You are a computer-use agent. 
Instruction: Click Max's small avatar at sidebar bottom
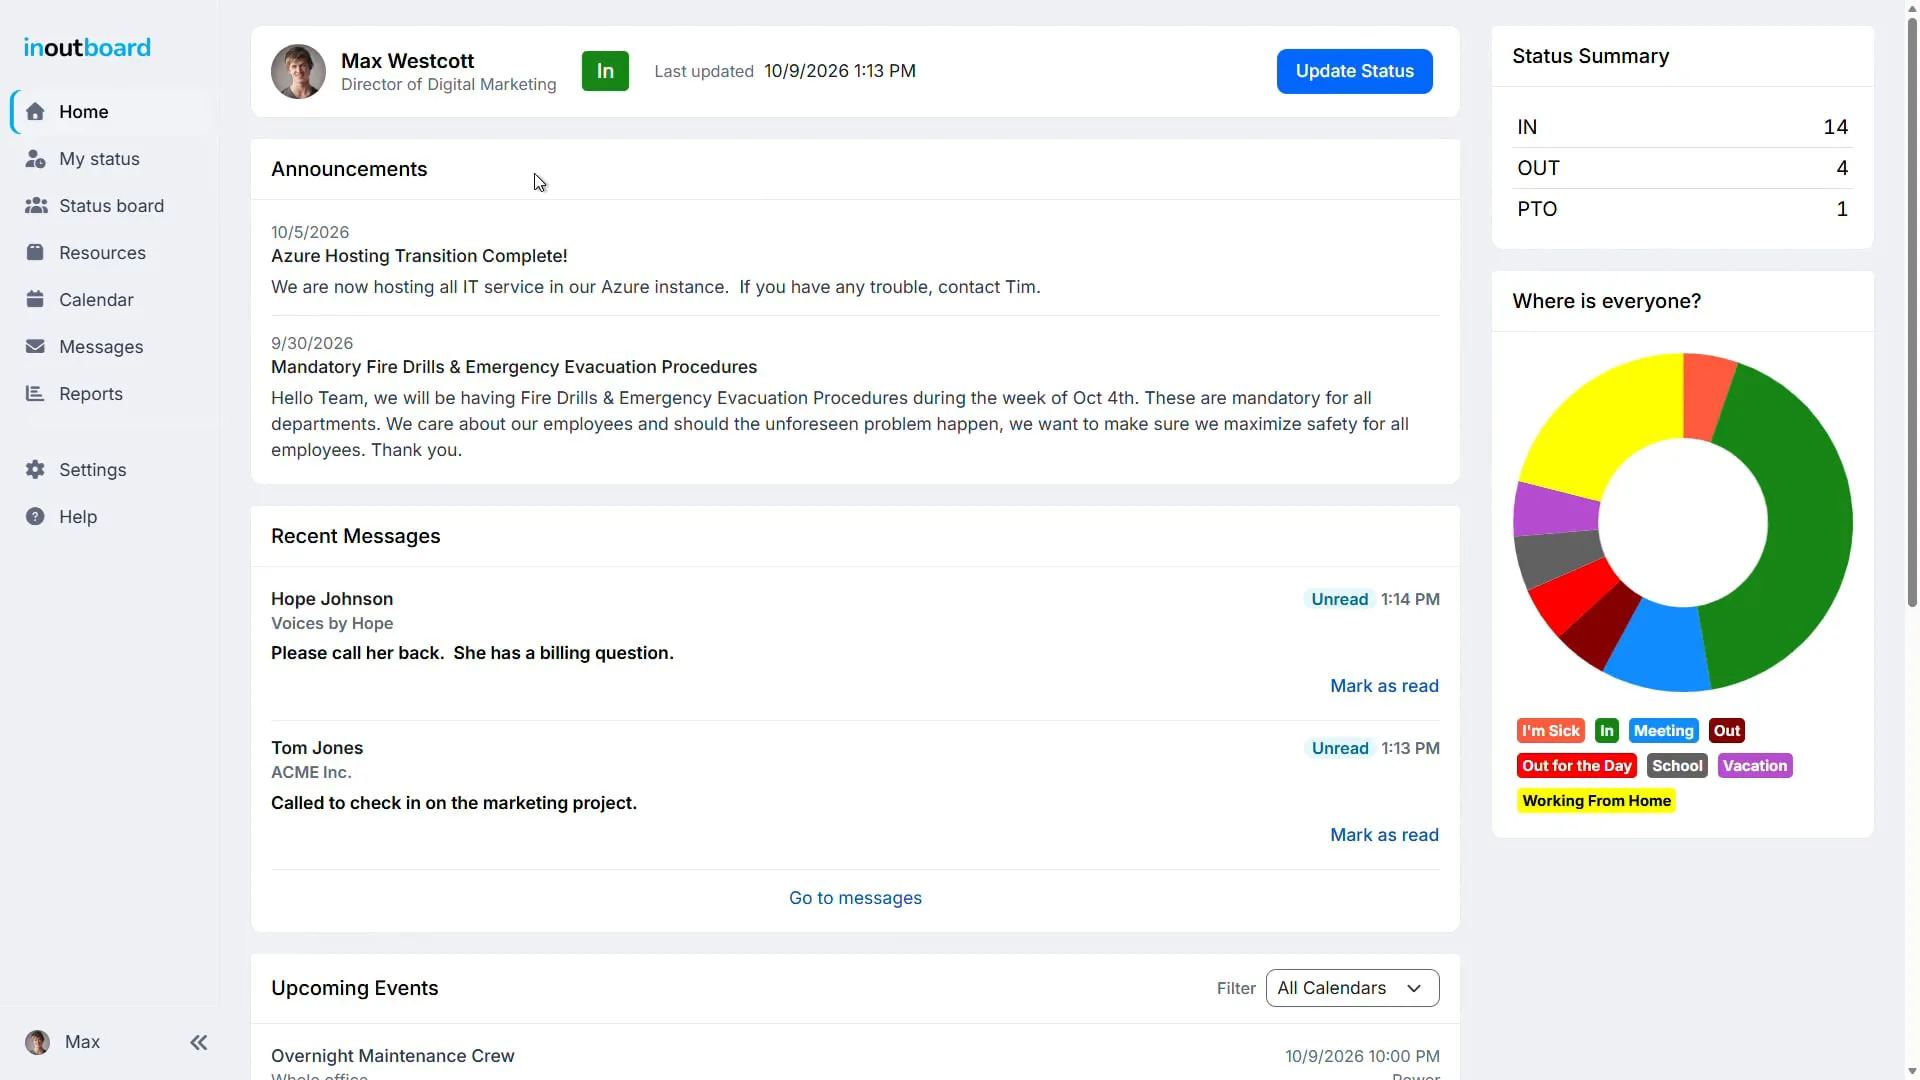37,1043
